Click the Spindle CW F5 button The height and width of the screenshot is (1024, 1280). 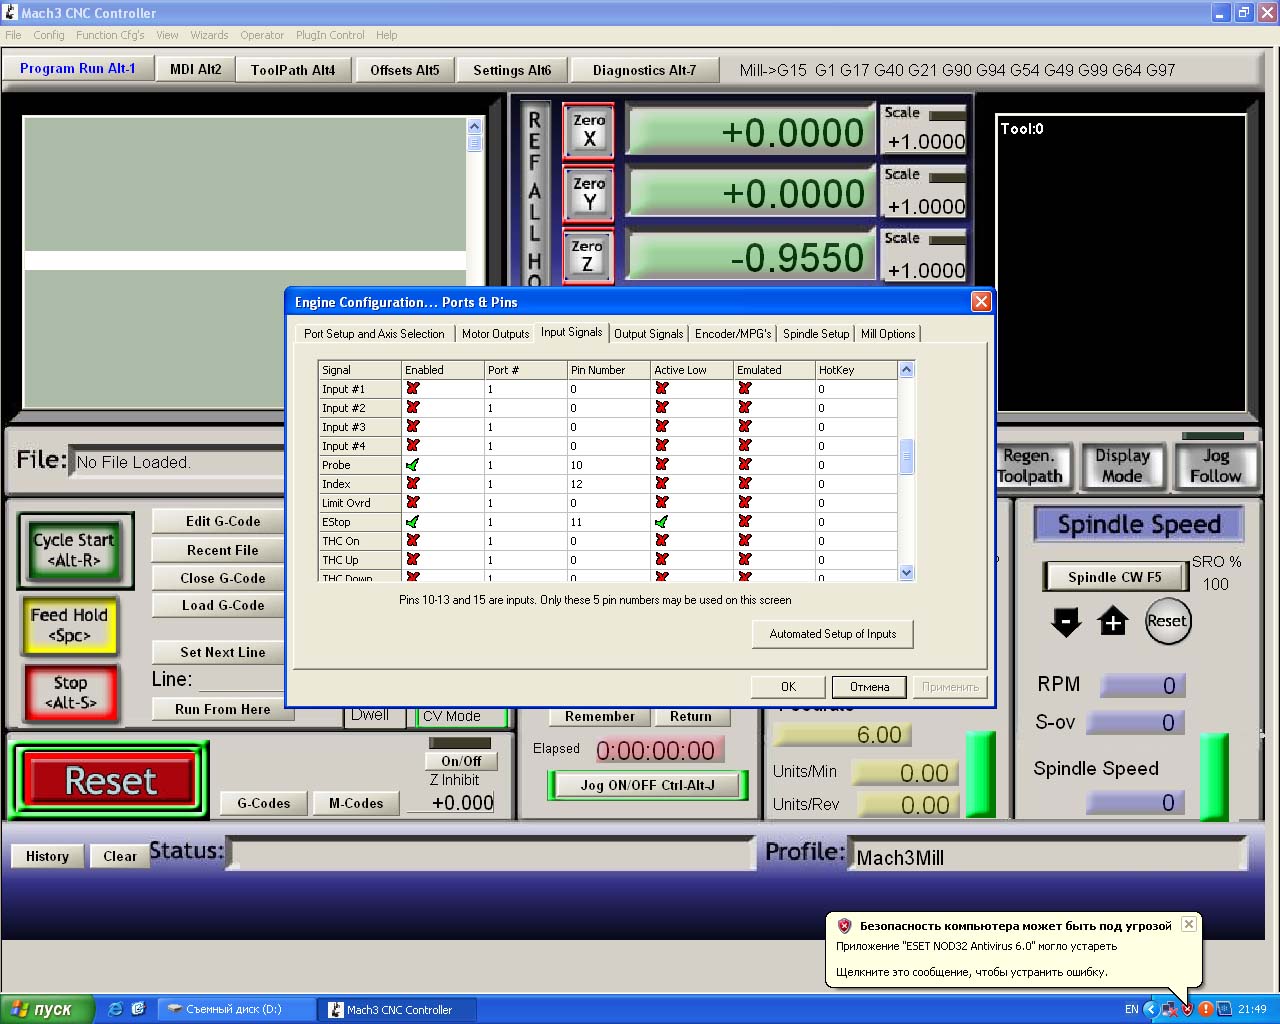(x=1114, y=577)
